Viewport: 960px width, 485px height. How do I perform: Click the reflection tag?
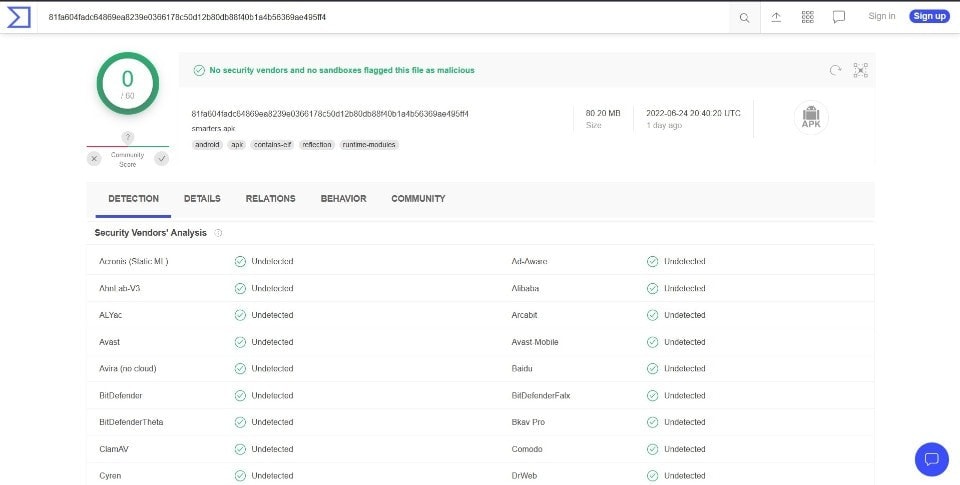317,145
